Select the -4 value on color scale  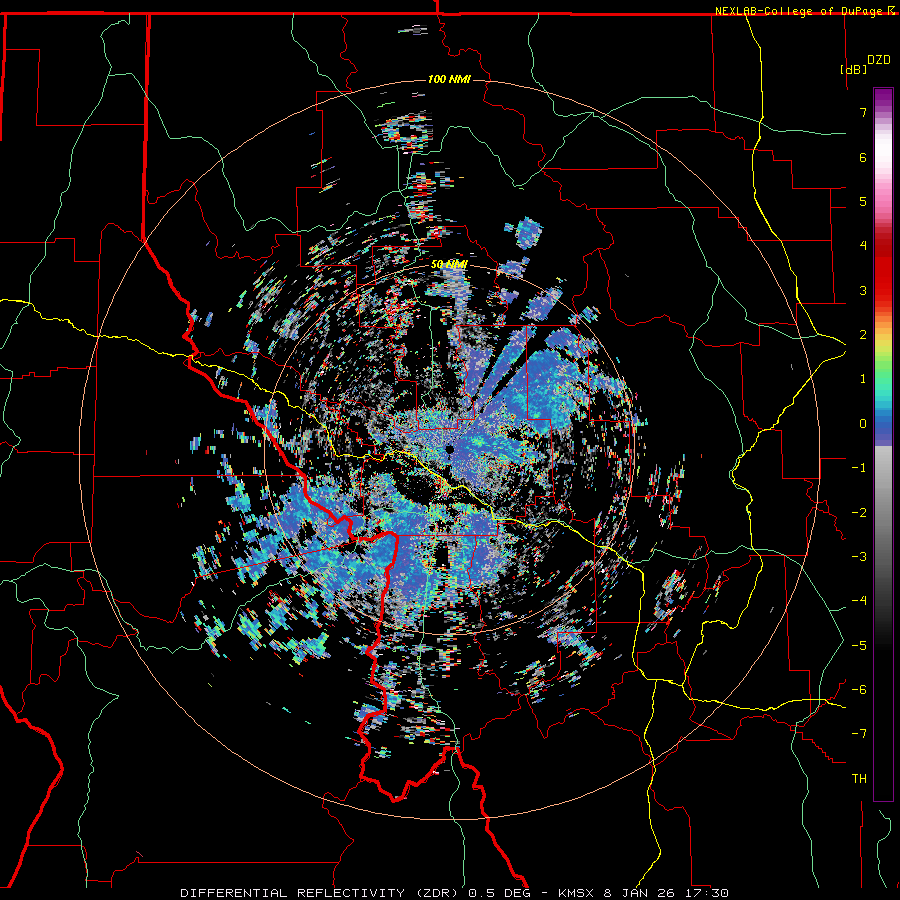click(859, 601)
